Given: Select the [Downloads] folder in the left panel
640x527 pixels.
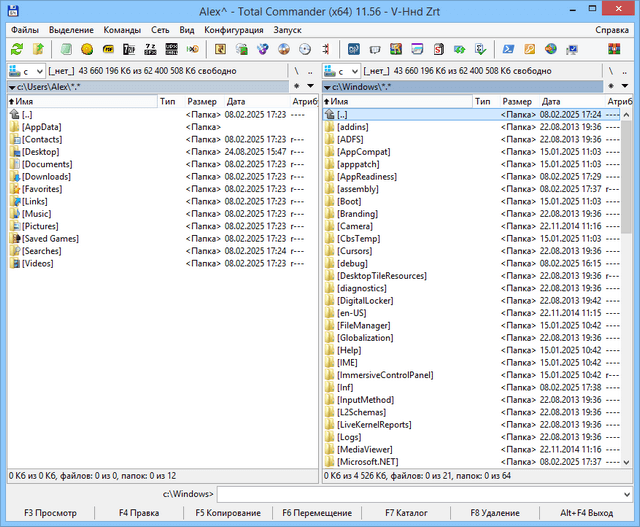Looking at the screenshot, I should tap(46, 176).
